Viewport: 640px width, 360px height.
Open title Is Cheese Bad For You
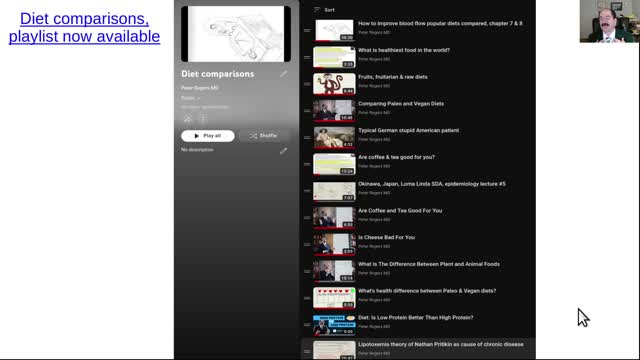click(x=387, y=237)
